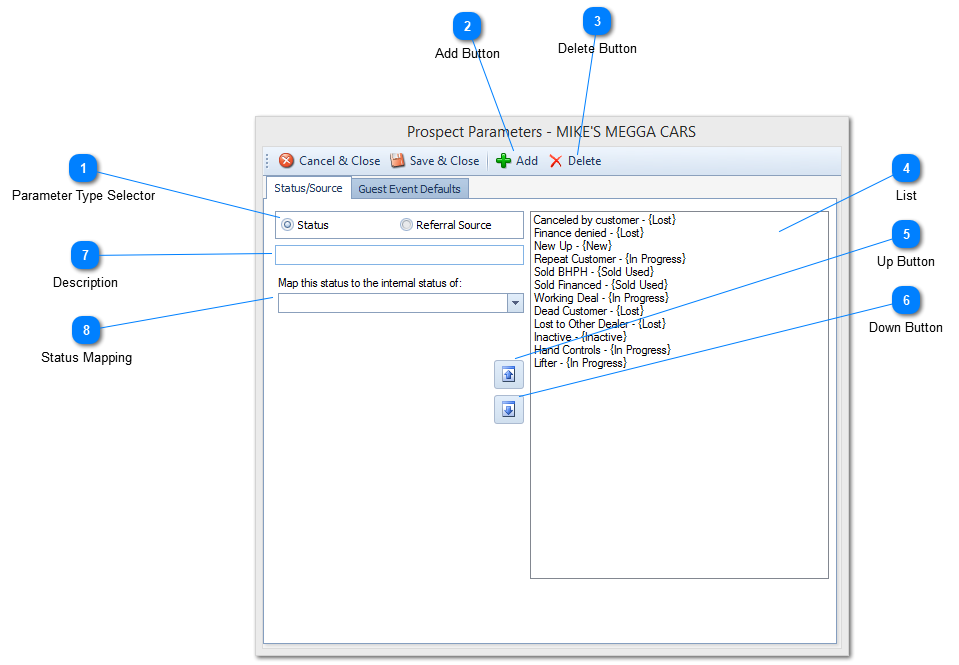
Task: Select 'Finance denied - {Lost}' list entry
Action: pos(588,233)
